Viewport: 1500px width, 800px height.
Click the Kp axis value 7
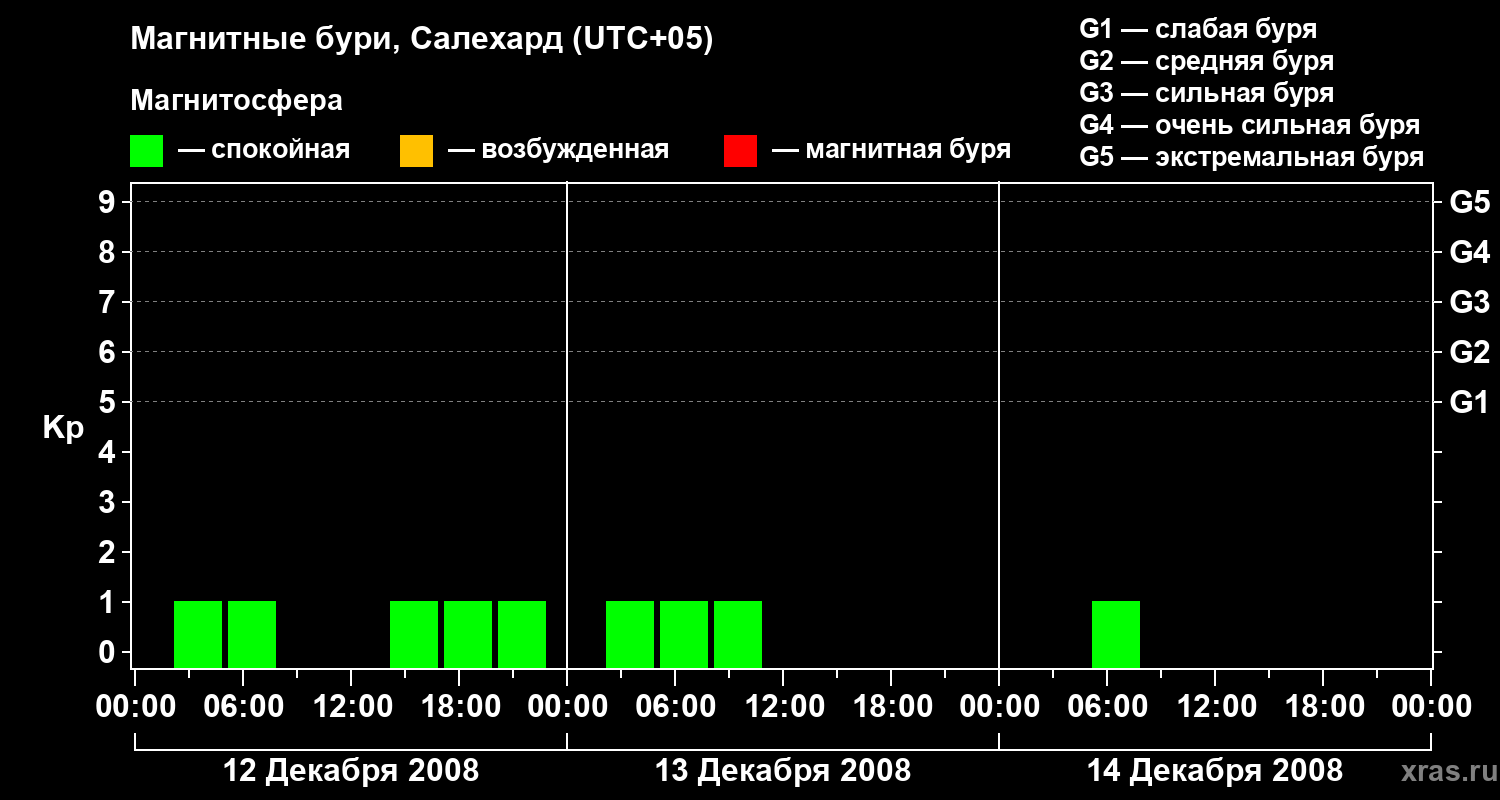pos(109,302)
